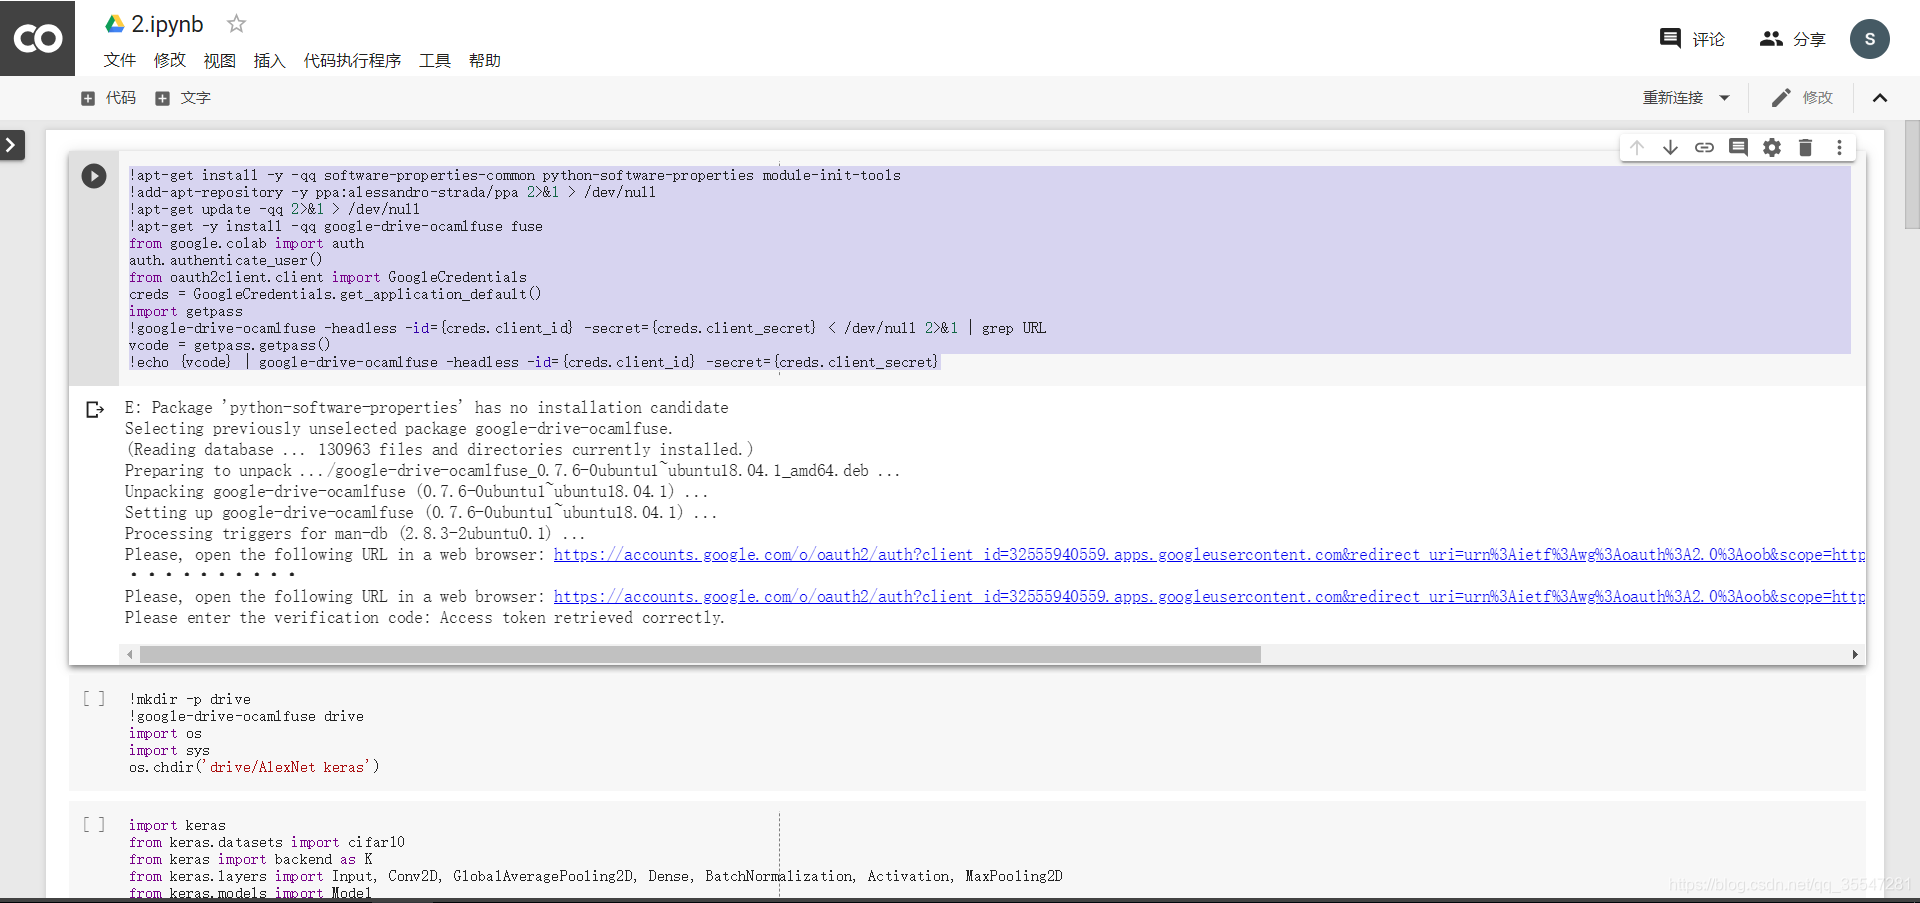Image resolution: width=1920 pixels, height=903 pixels.
Task: Delete the selected cell
Action: [x=1806, y=148]
